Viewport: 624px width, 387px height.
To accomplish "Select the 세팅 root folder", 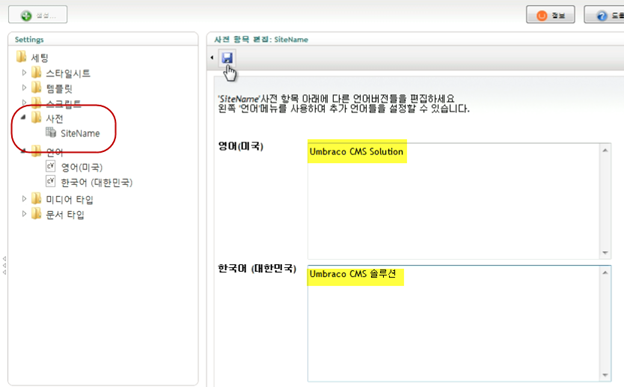I will click(40, 58).
